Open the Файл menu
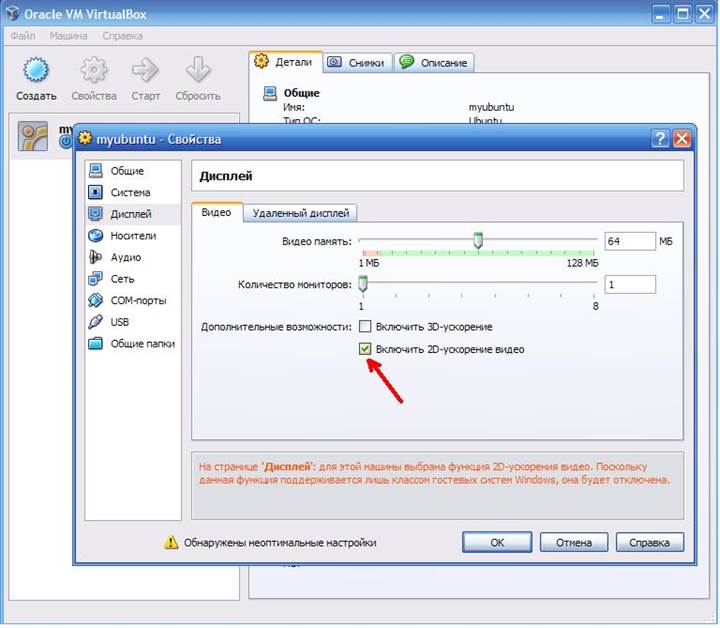This screenshot has height=628, width=720. tap(22, 36)
